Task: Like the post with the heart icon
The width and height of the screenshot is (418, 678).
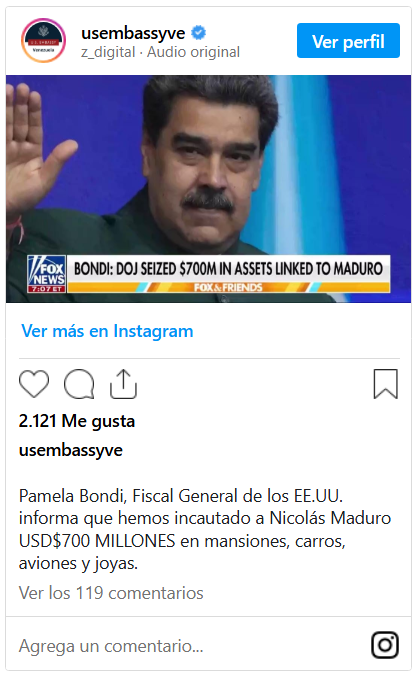Action: click(x=34, y=384)
